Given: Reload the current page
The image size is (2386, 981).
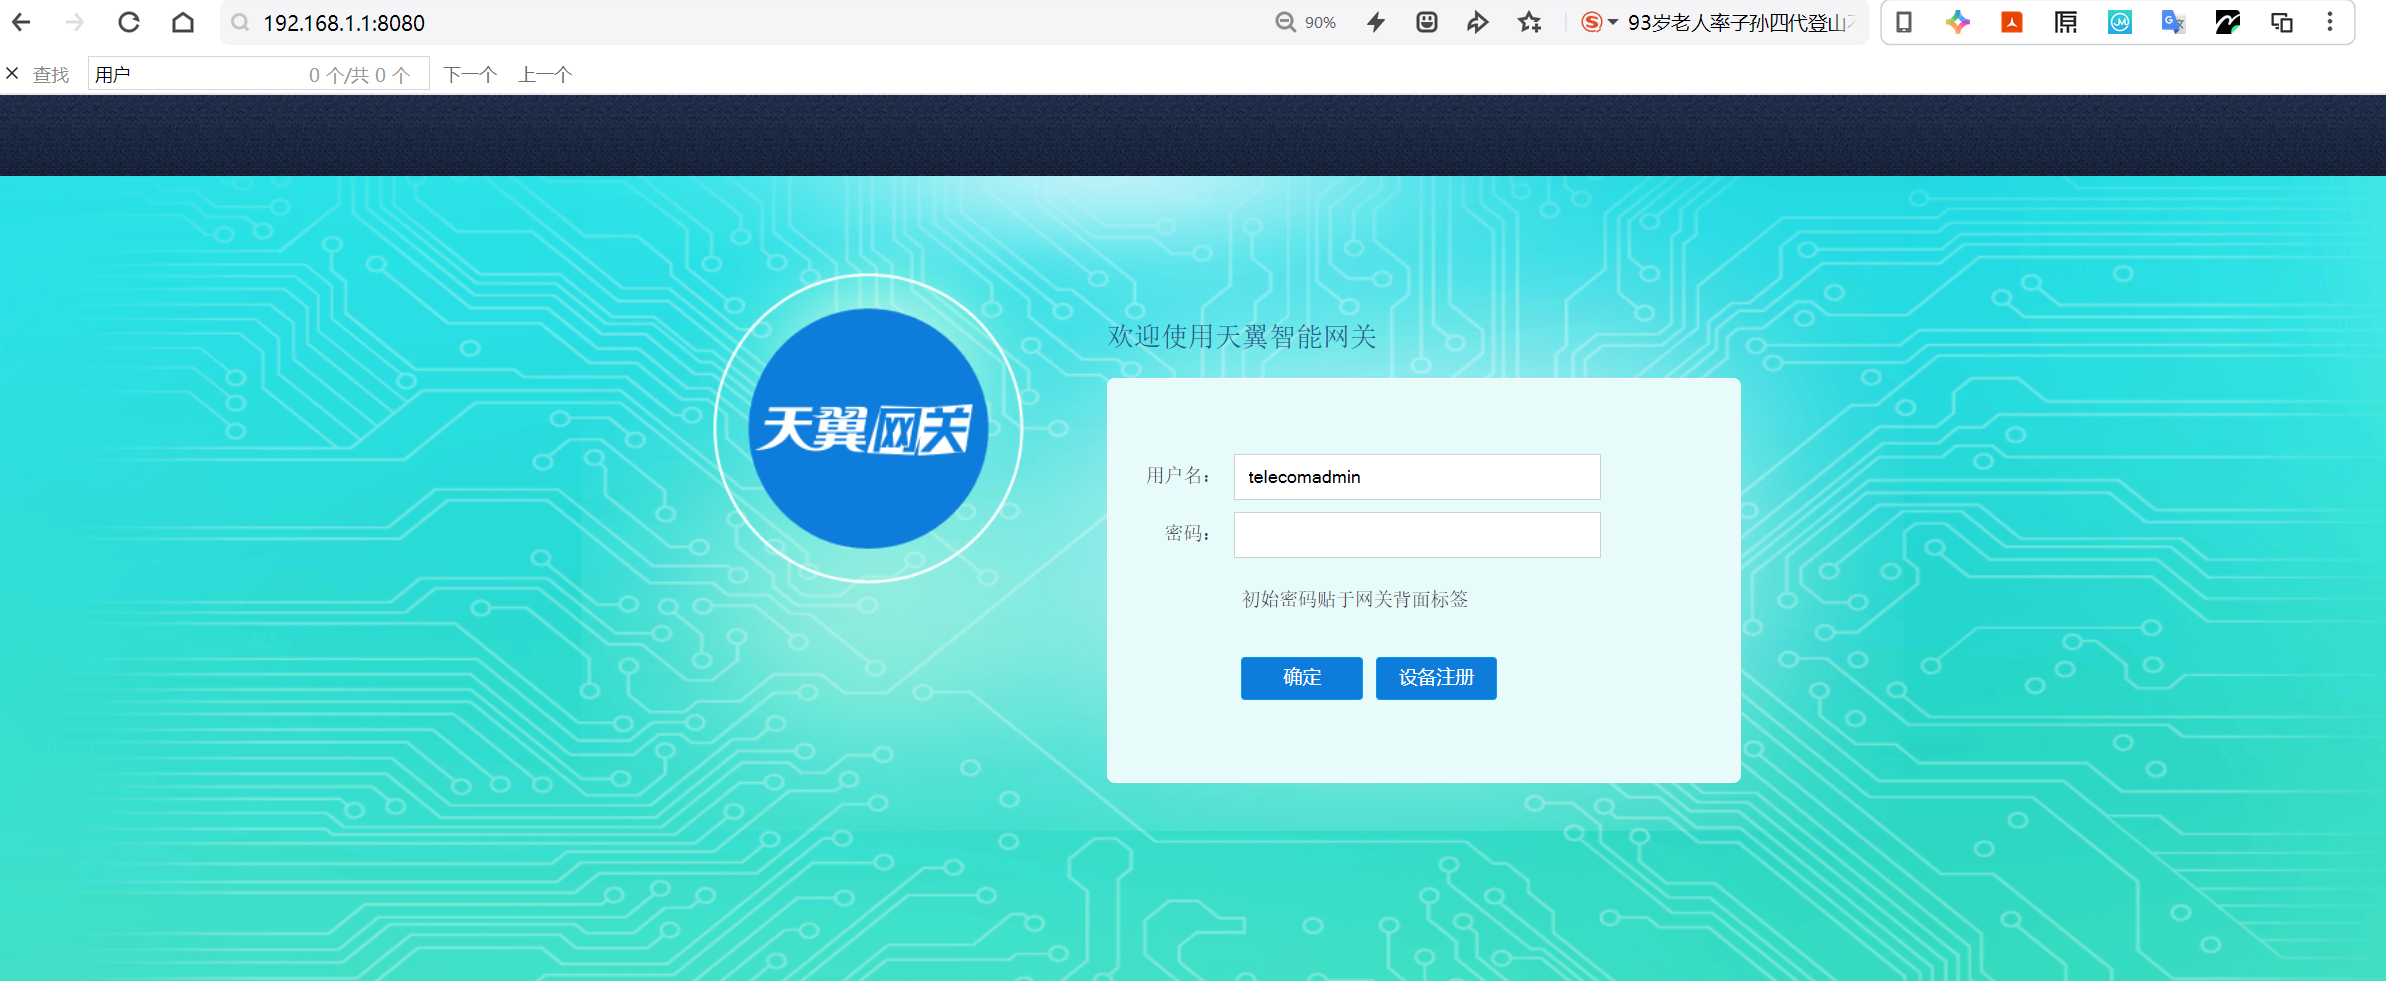Looking at the screenshot, I should pyautogui.click(x=129, y=22).
